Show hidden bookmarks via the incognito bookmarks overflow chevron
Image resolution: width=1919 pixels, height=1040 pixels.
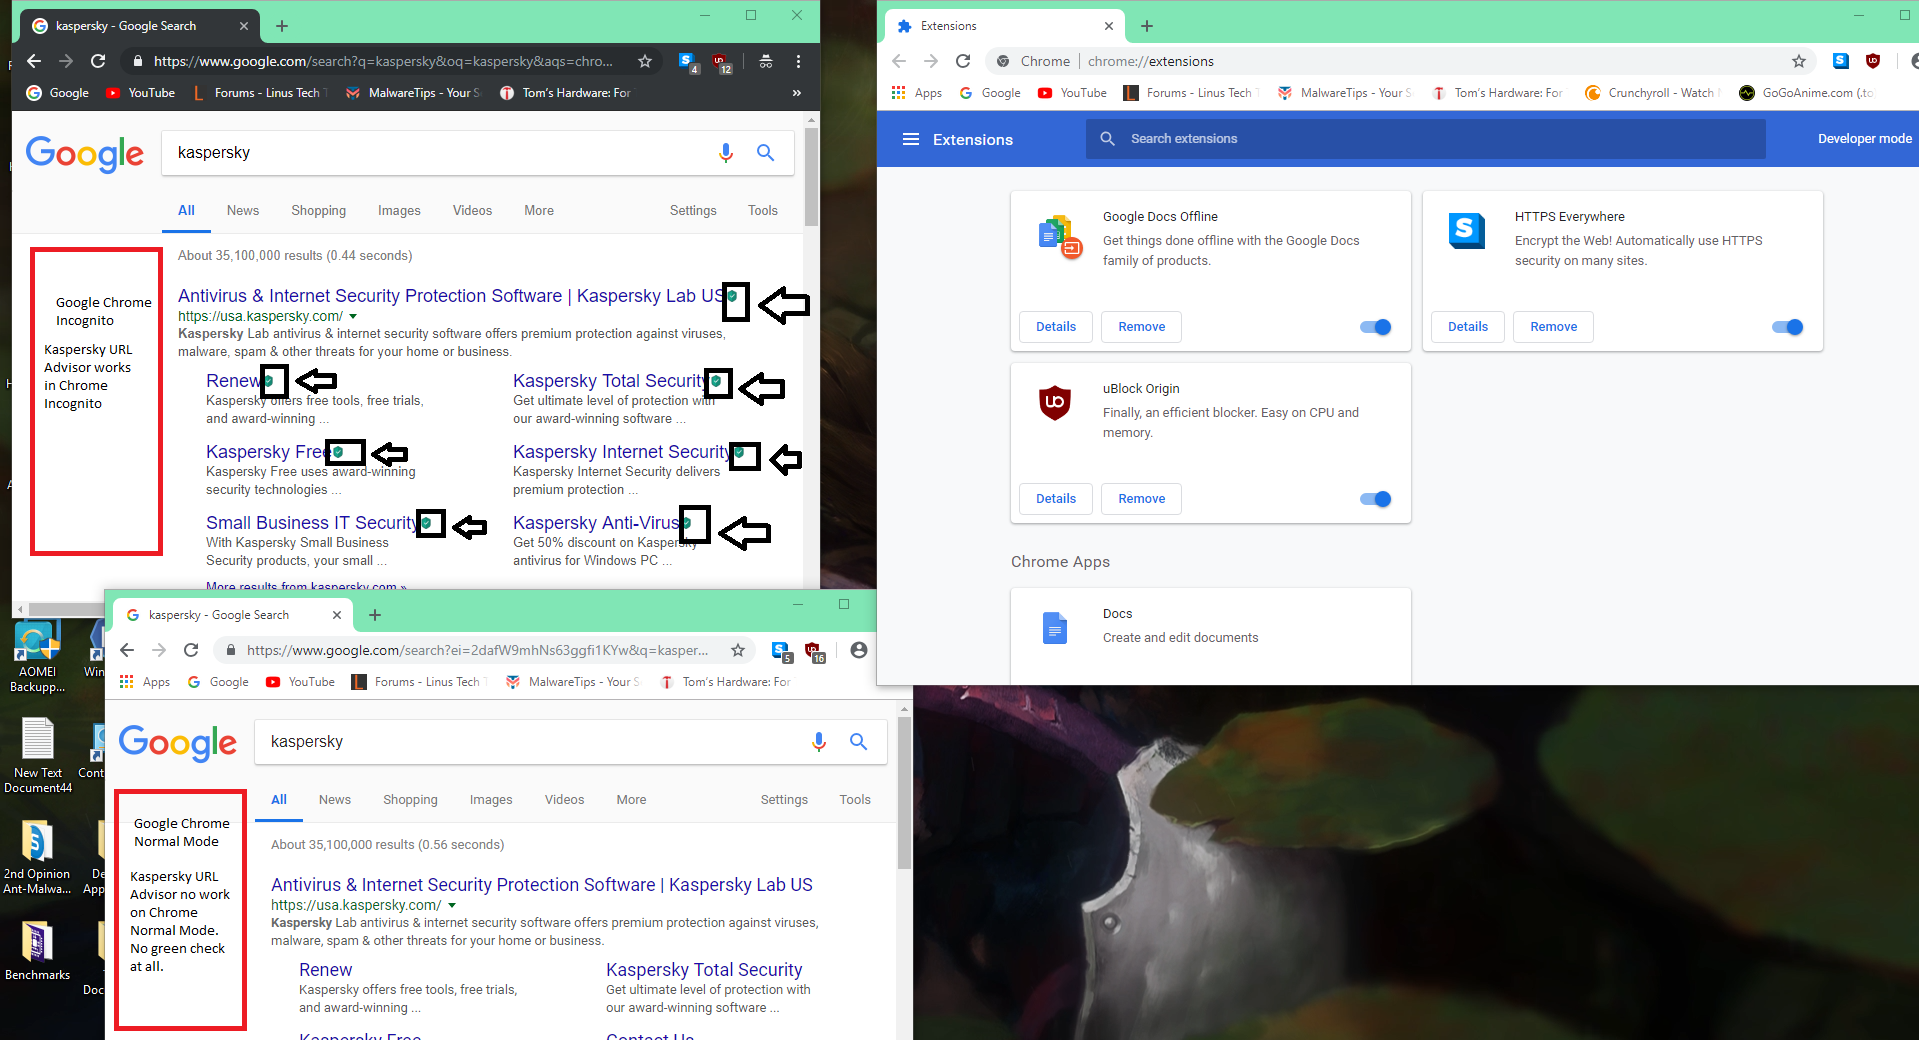pyautogui.click(x=797, y=93)
